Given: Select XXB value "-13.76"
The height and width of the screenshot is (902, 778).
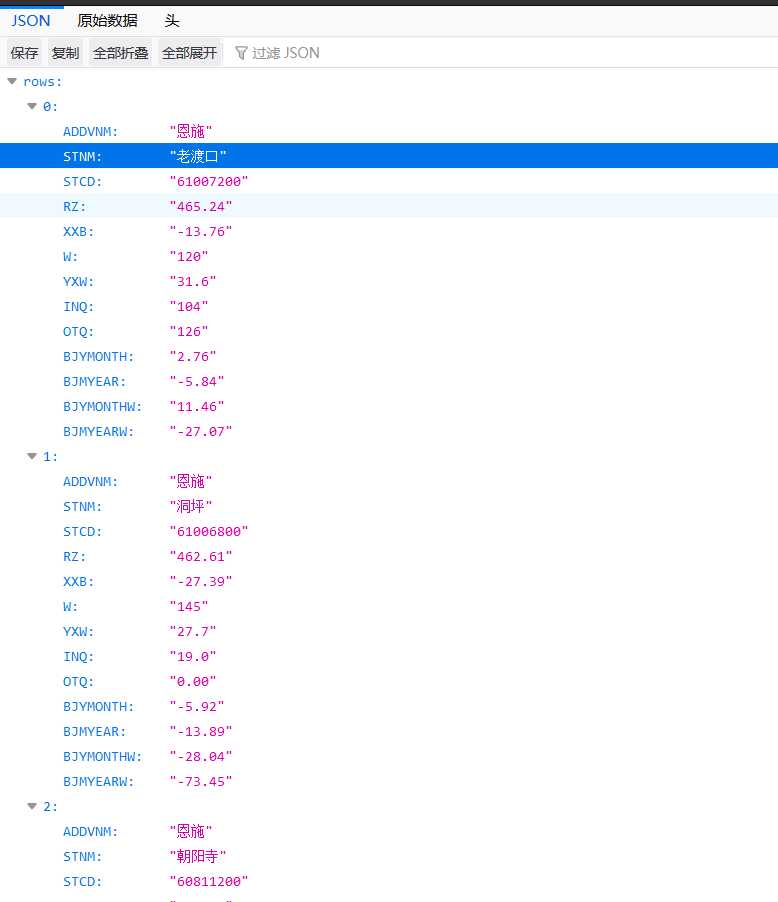Looking at the screenshot, I should pyautogui.click(x=200, y=231).
